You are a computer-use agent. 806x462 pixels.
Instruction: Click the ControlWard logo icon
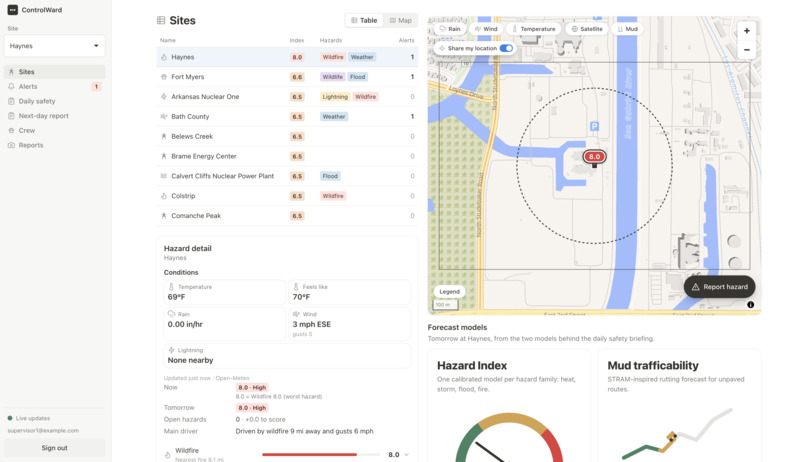12,10
